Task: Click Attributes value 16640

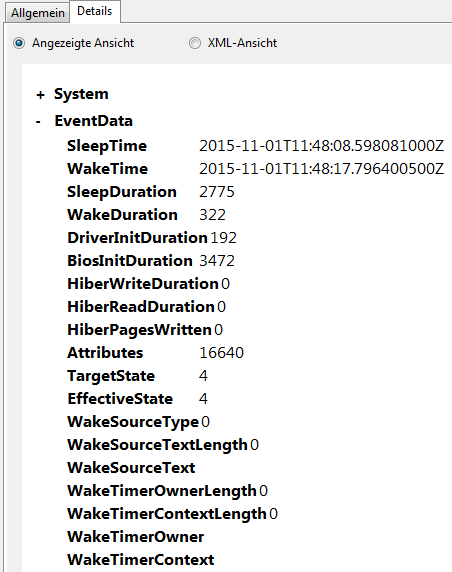Action: pyautogui.click(x=221, y=353)
